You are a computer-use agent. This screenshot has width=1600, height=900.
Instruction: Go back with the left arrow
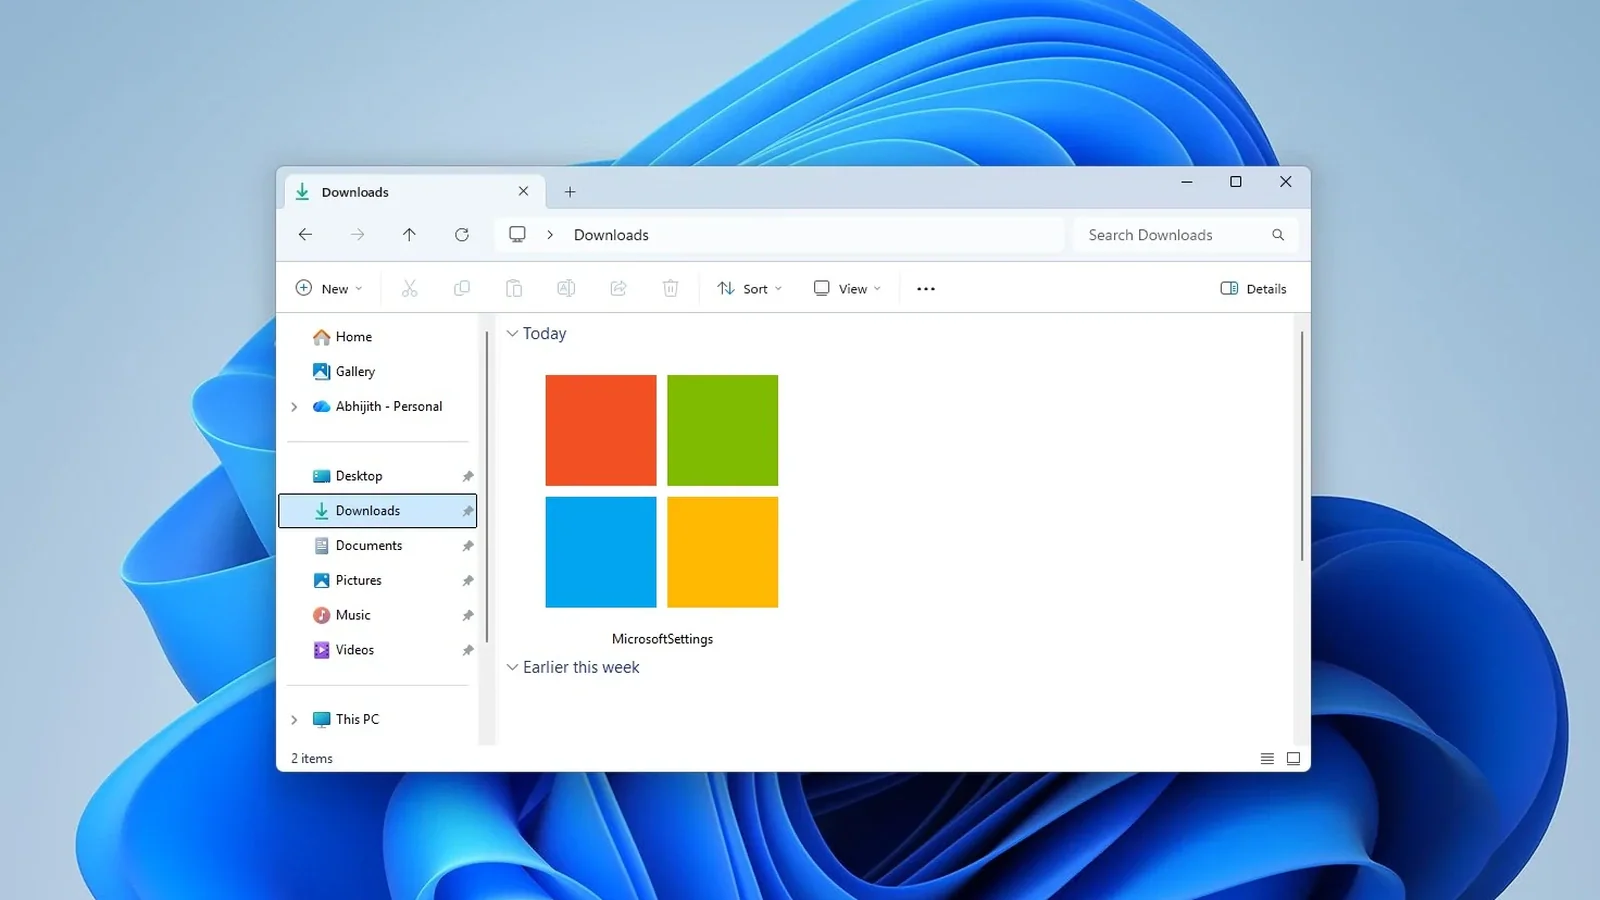click(x=305, y=234)
